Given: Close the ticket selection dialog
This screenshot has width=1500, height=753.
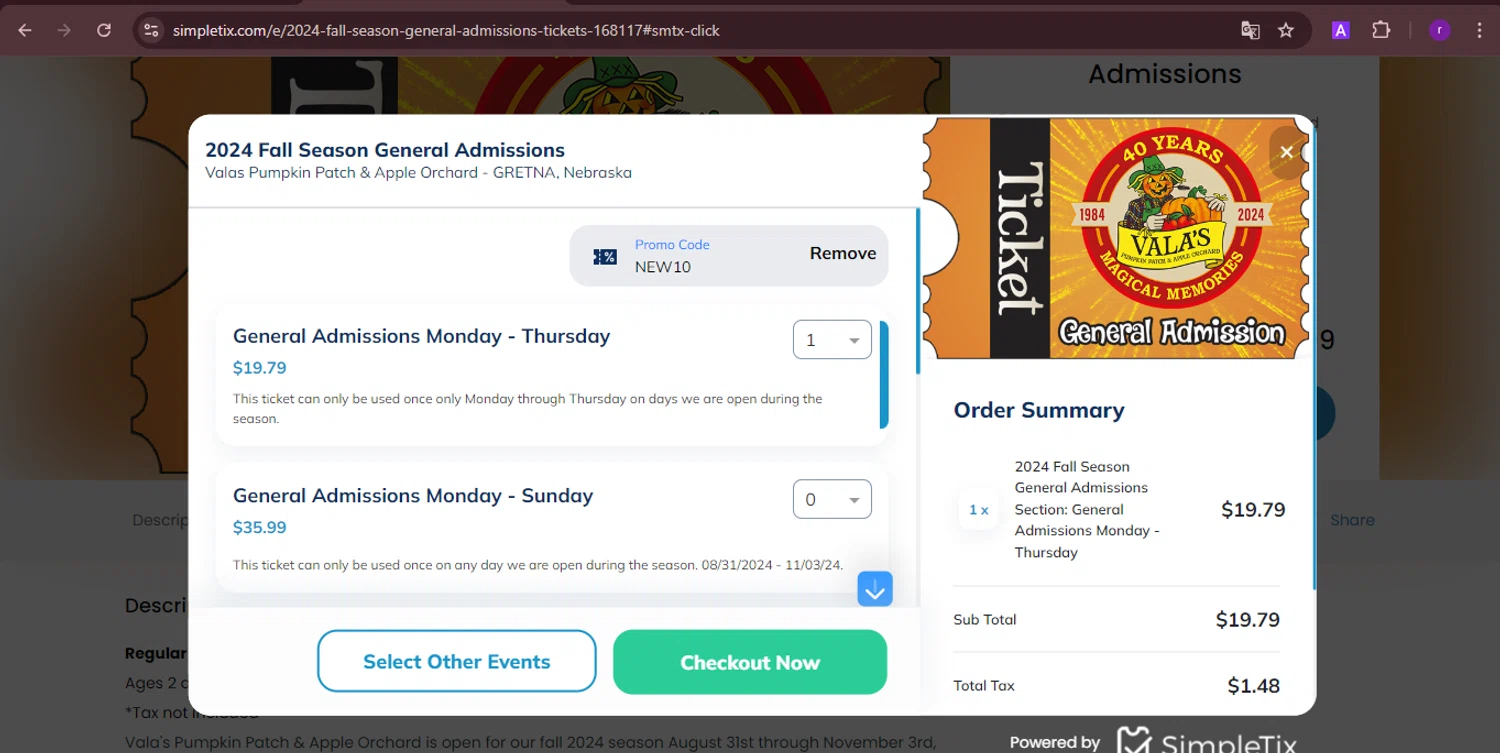Looking at the screenshot, I should [1287, 152].
